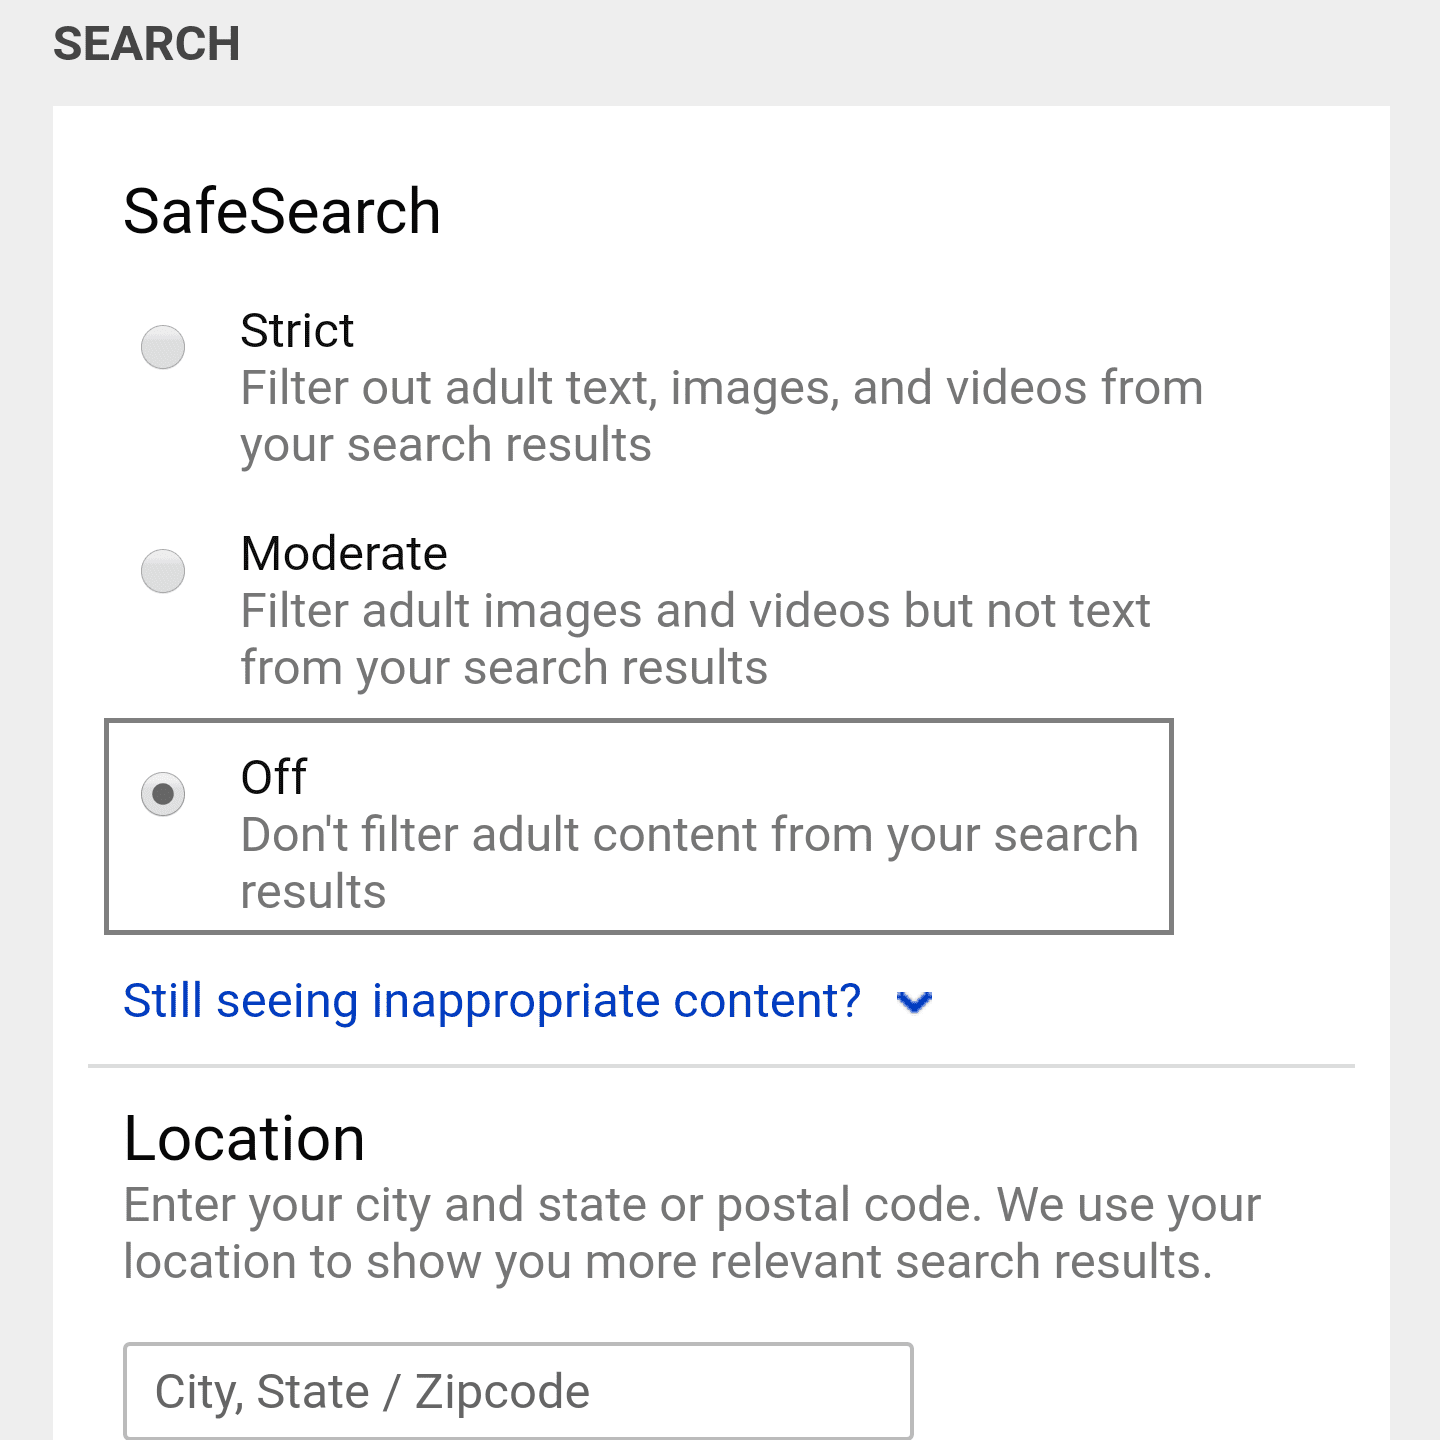The image size is (1440, 1440).
Task: Select the Off SafeSearch radio button
Action: tap(163, 794)
